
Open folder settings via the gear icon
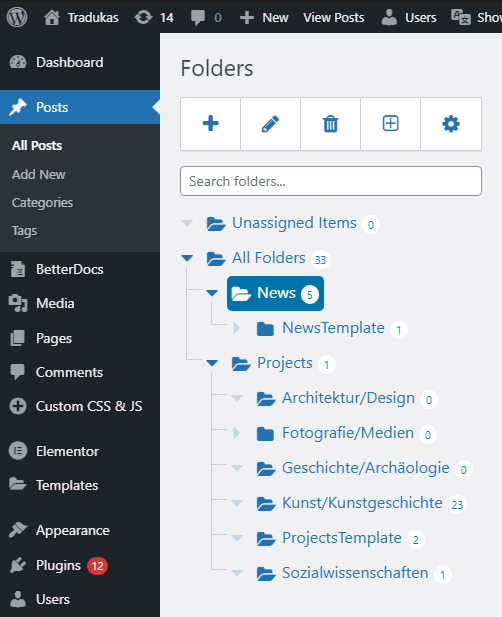tap(451, 124)
